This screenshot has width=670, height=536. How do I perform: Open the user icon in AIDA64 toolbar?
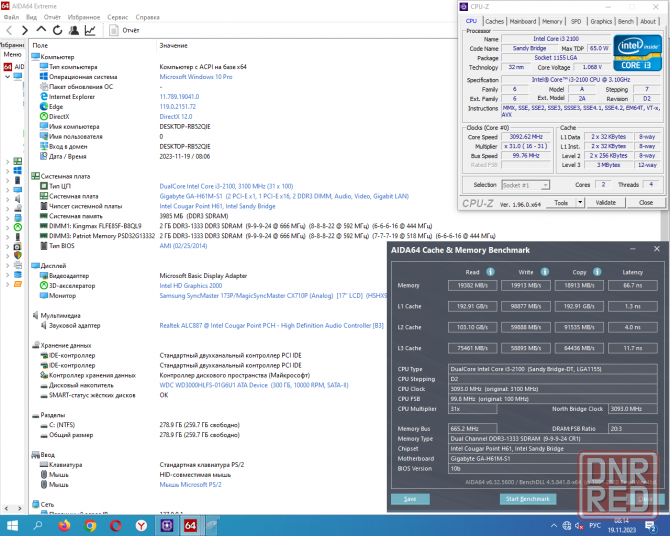click(74, 30)
